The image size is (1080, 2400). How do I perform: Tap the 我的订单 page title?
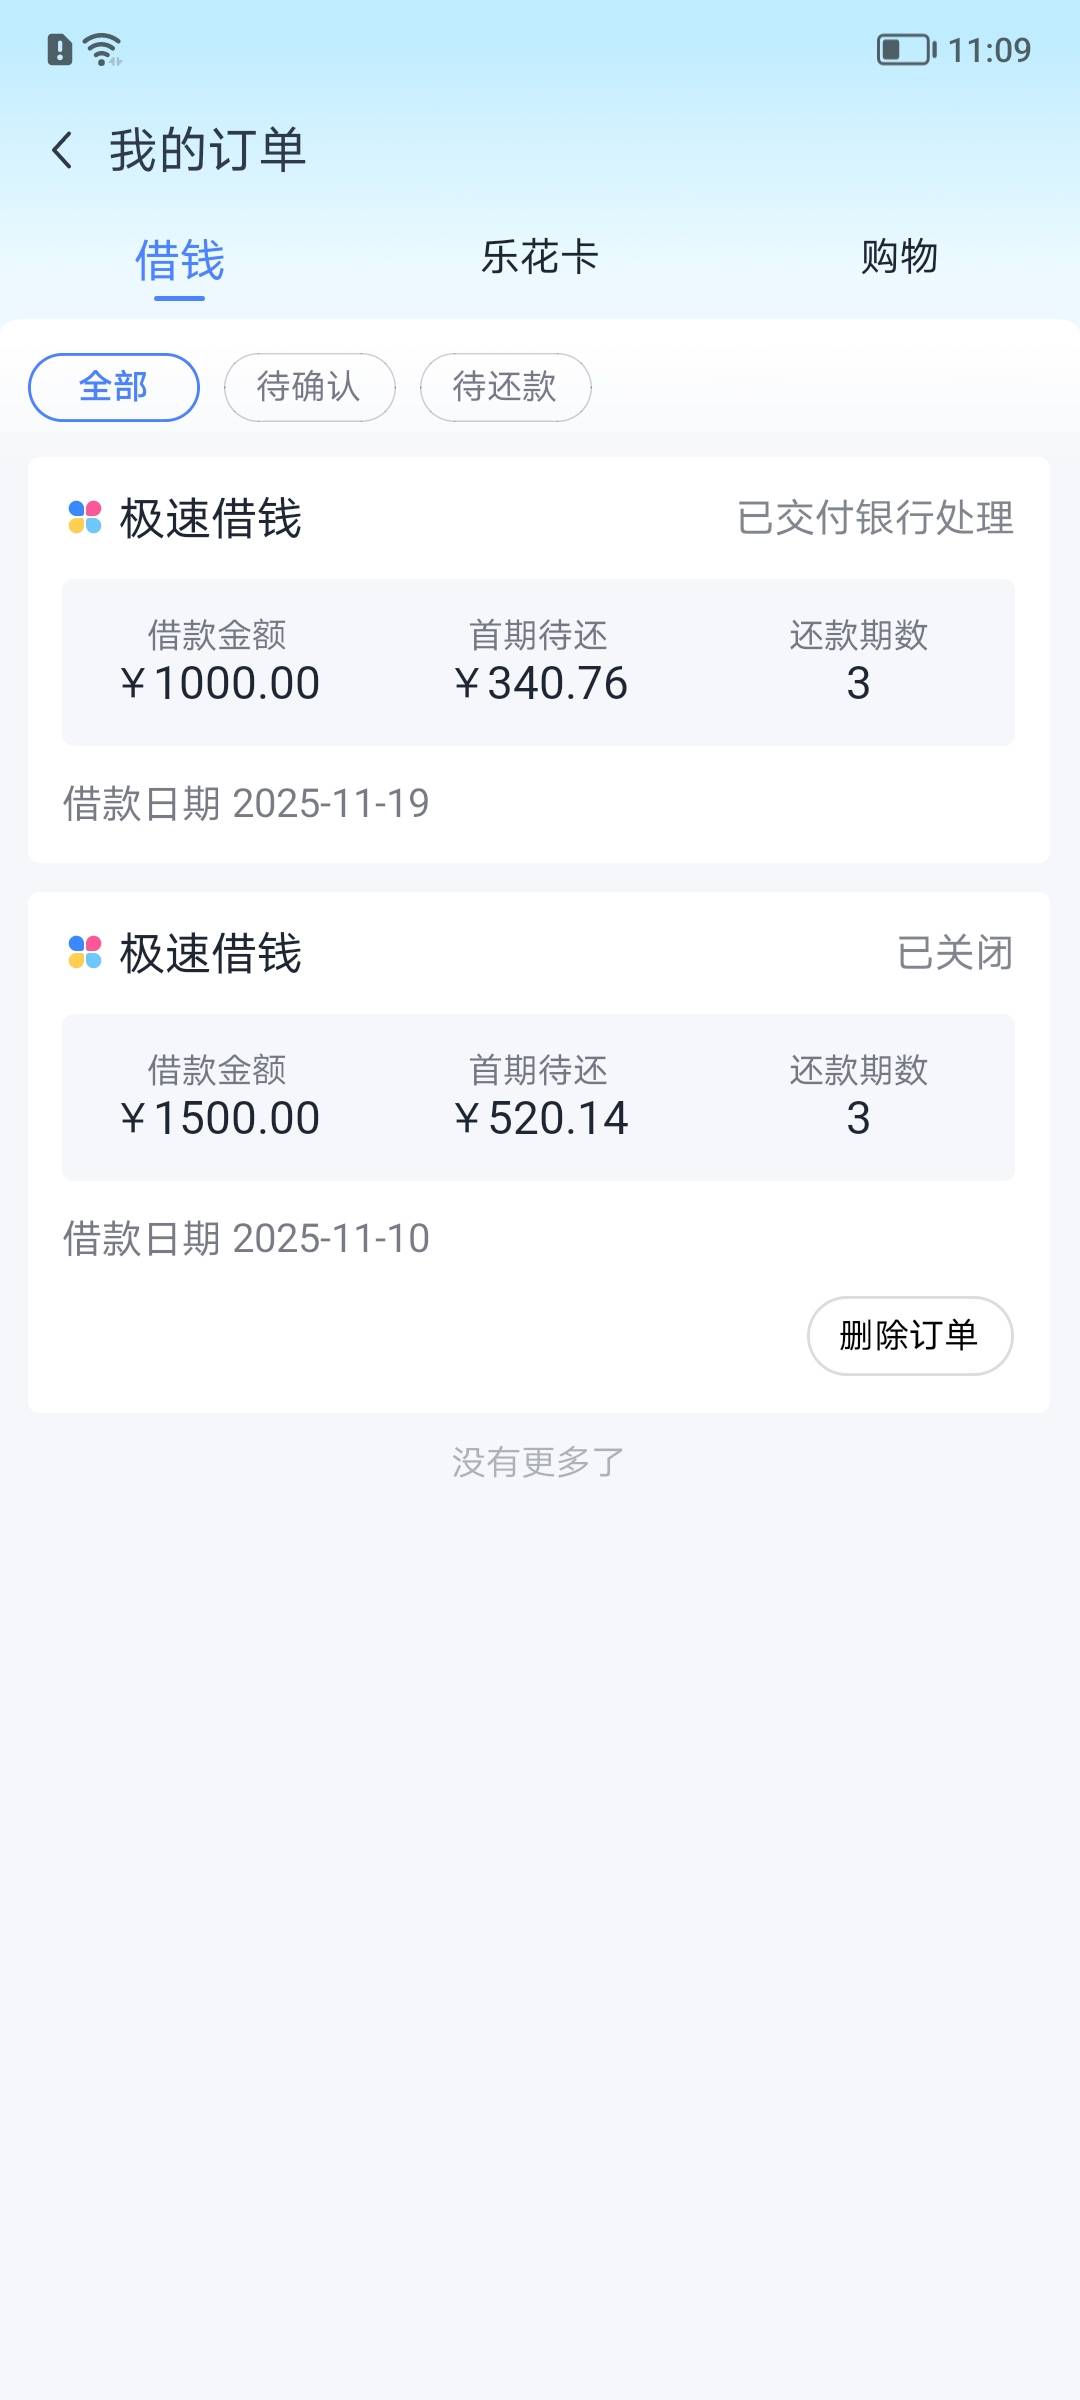(x=207, y=151)
